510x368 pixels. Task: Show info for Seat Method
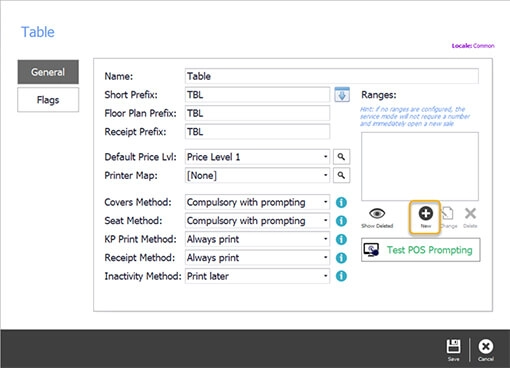pyautogui.click(x=341, y=221)
